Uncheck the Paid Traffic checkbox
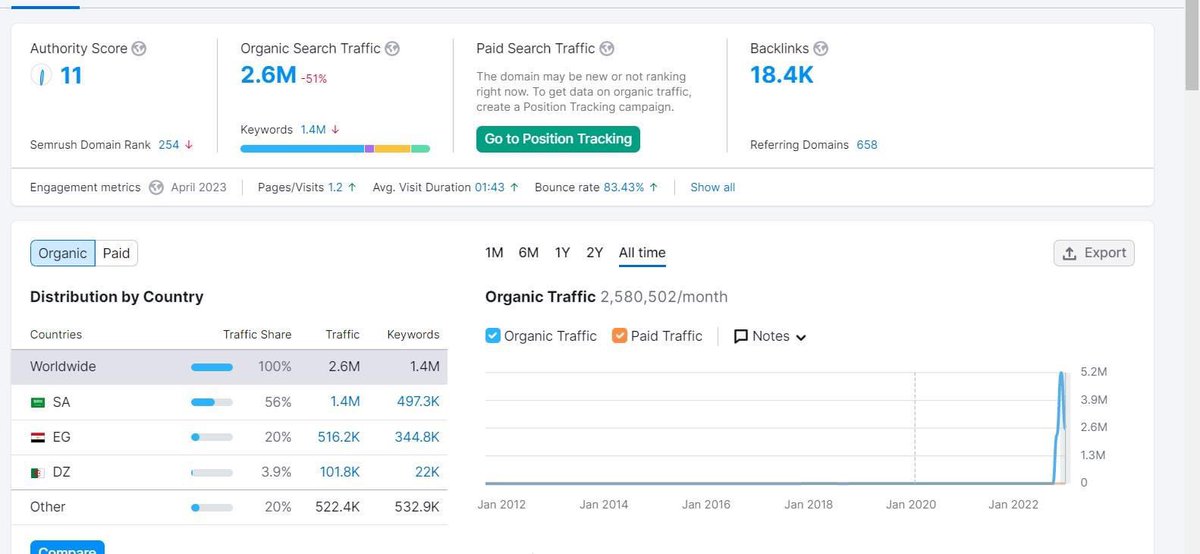 point(619,336)
